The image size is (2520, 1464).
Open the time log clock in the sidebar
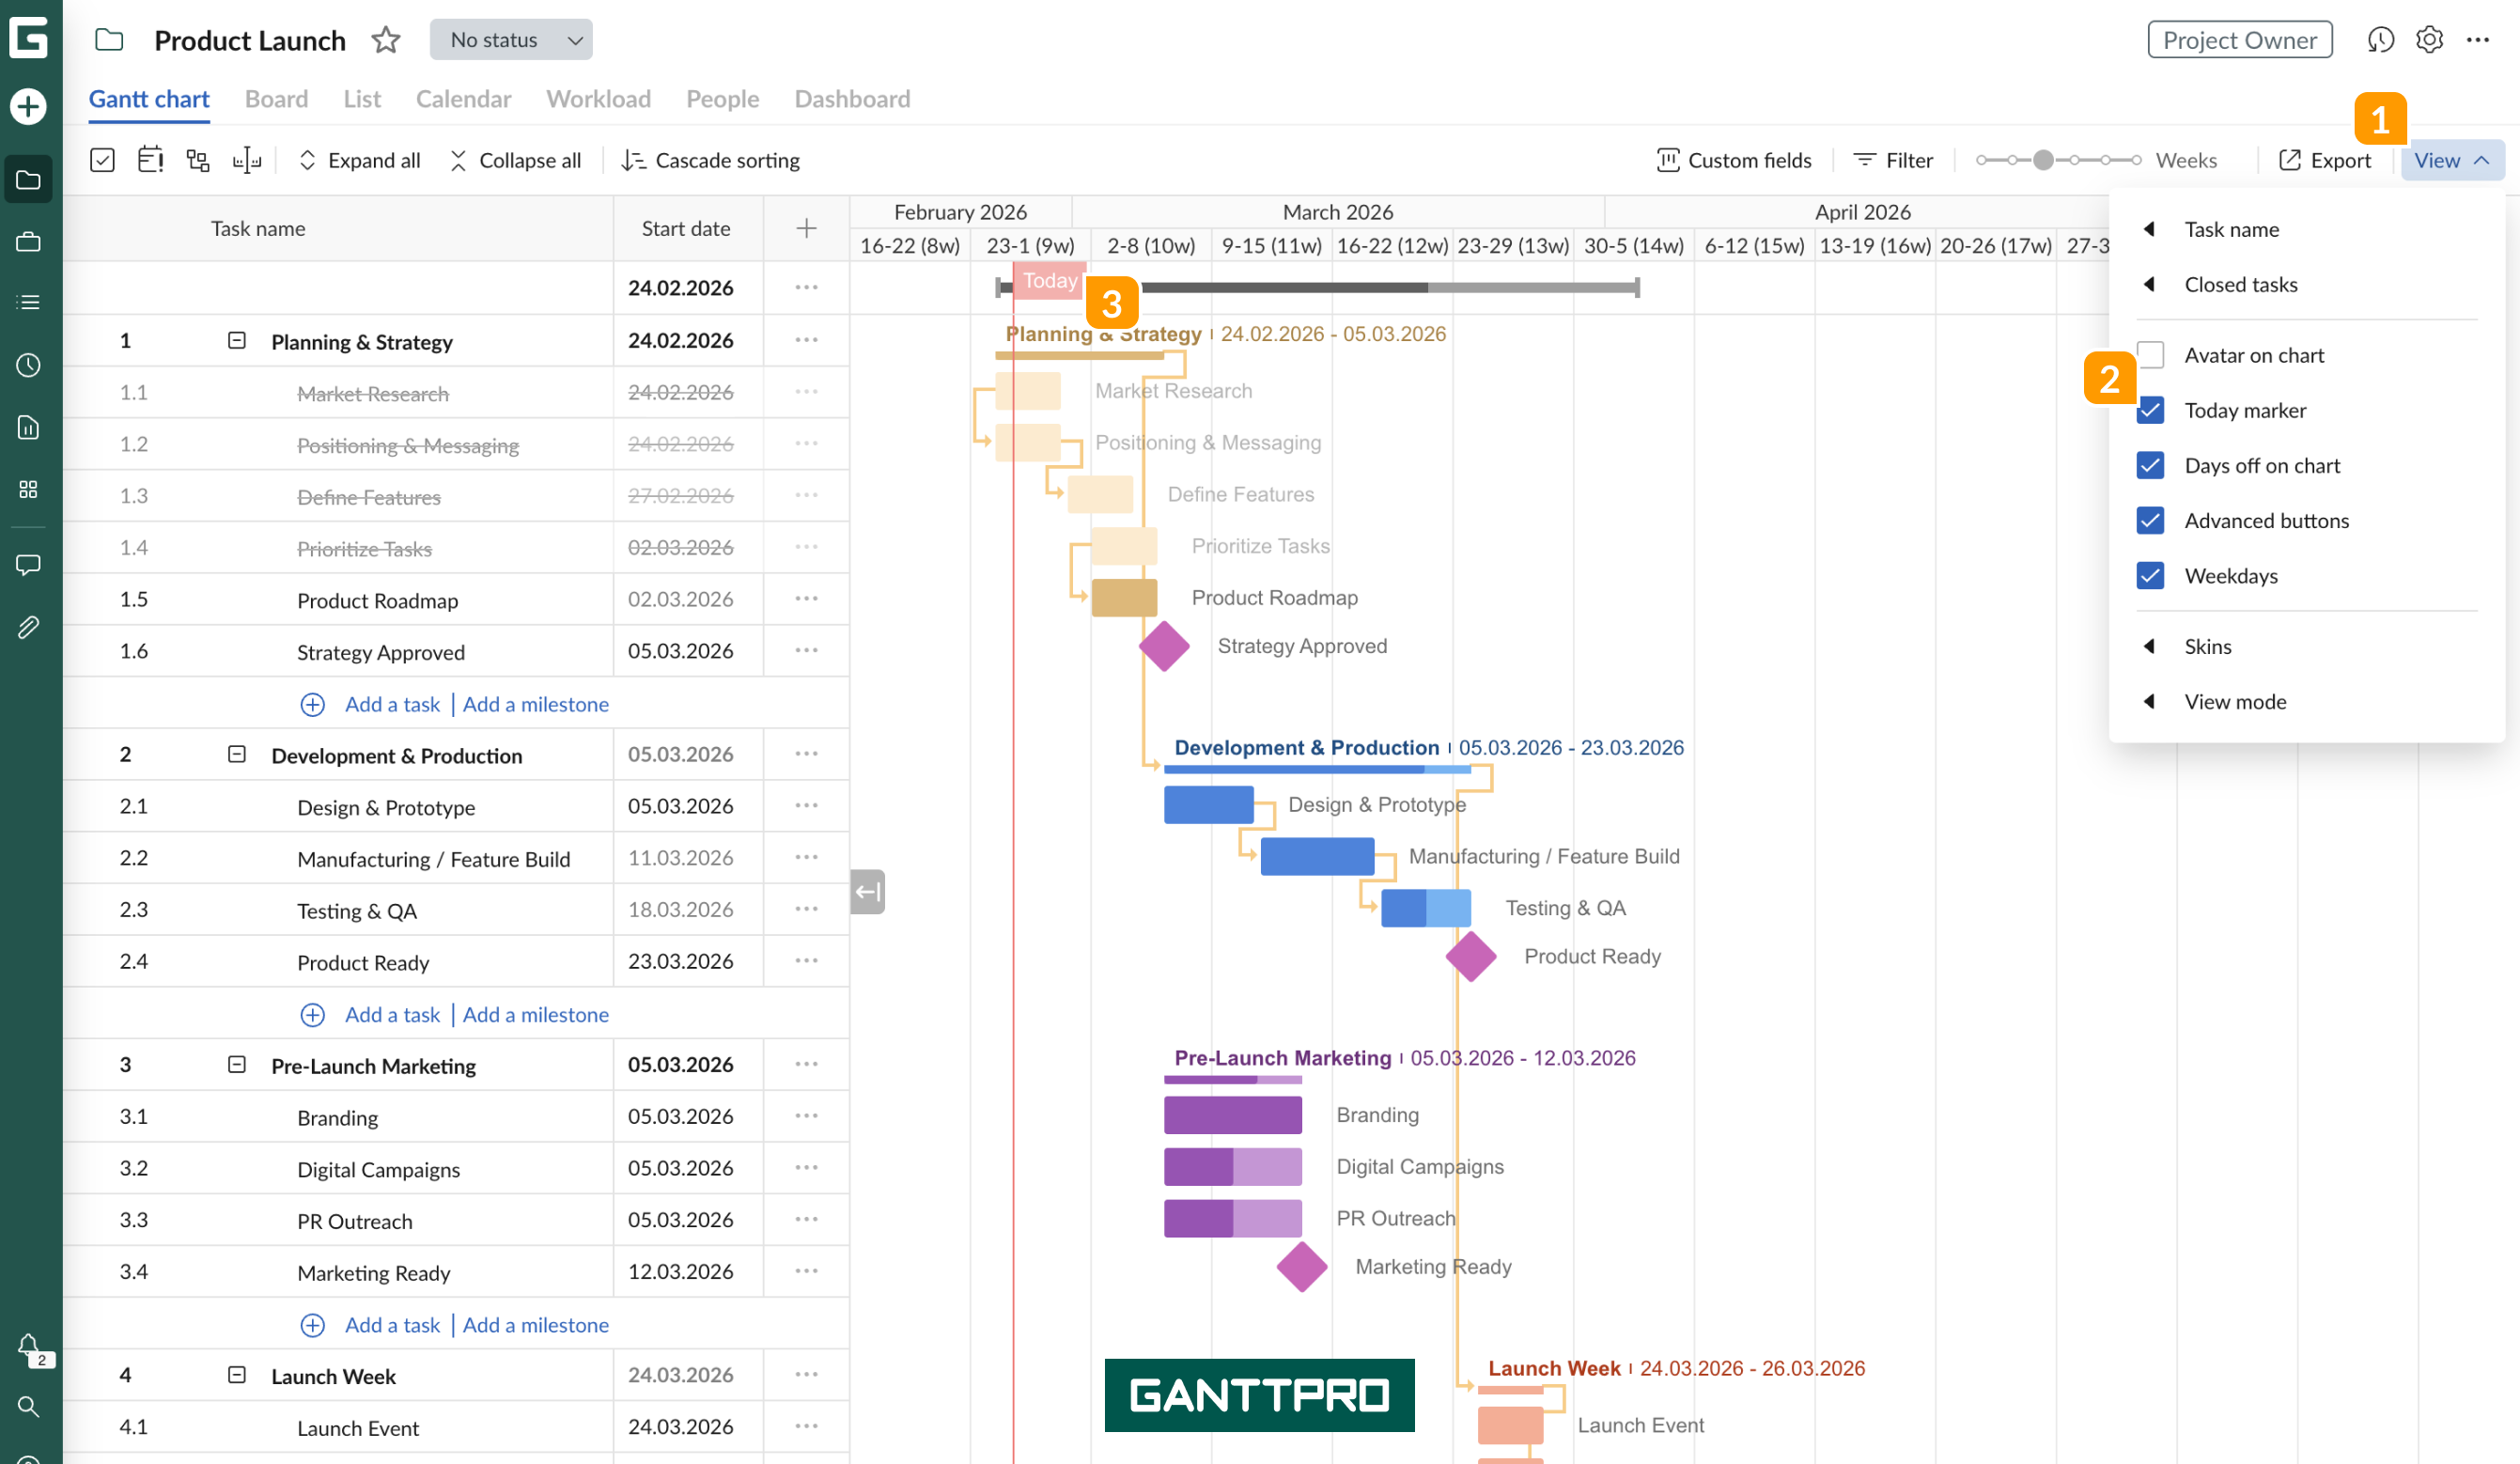[28, 365]
